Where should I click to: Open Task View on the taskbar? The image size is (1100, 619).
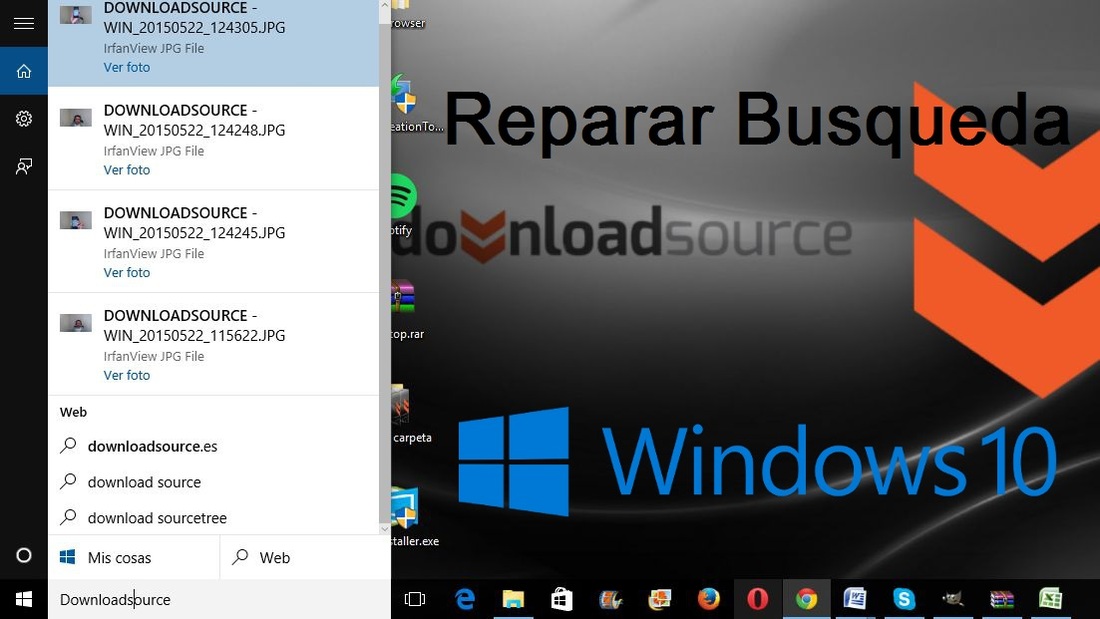(x=415, y=599)
